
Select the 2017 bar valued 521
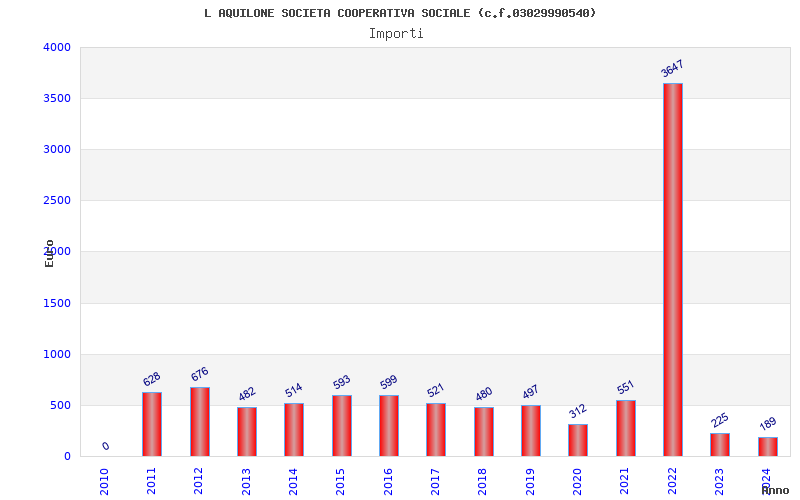point(436,430)
